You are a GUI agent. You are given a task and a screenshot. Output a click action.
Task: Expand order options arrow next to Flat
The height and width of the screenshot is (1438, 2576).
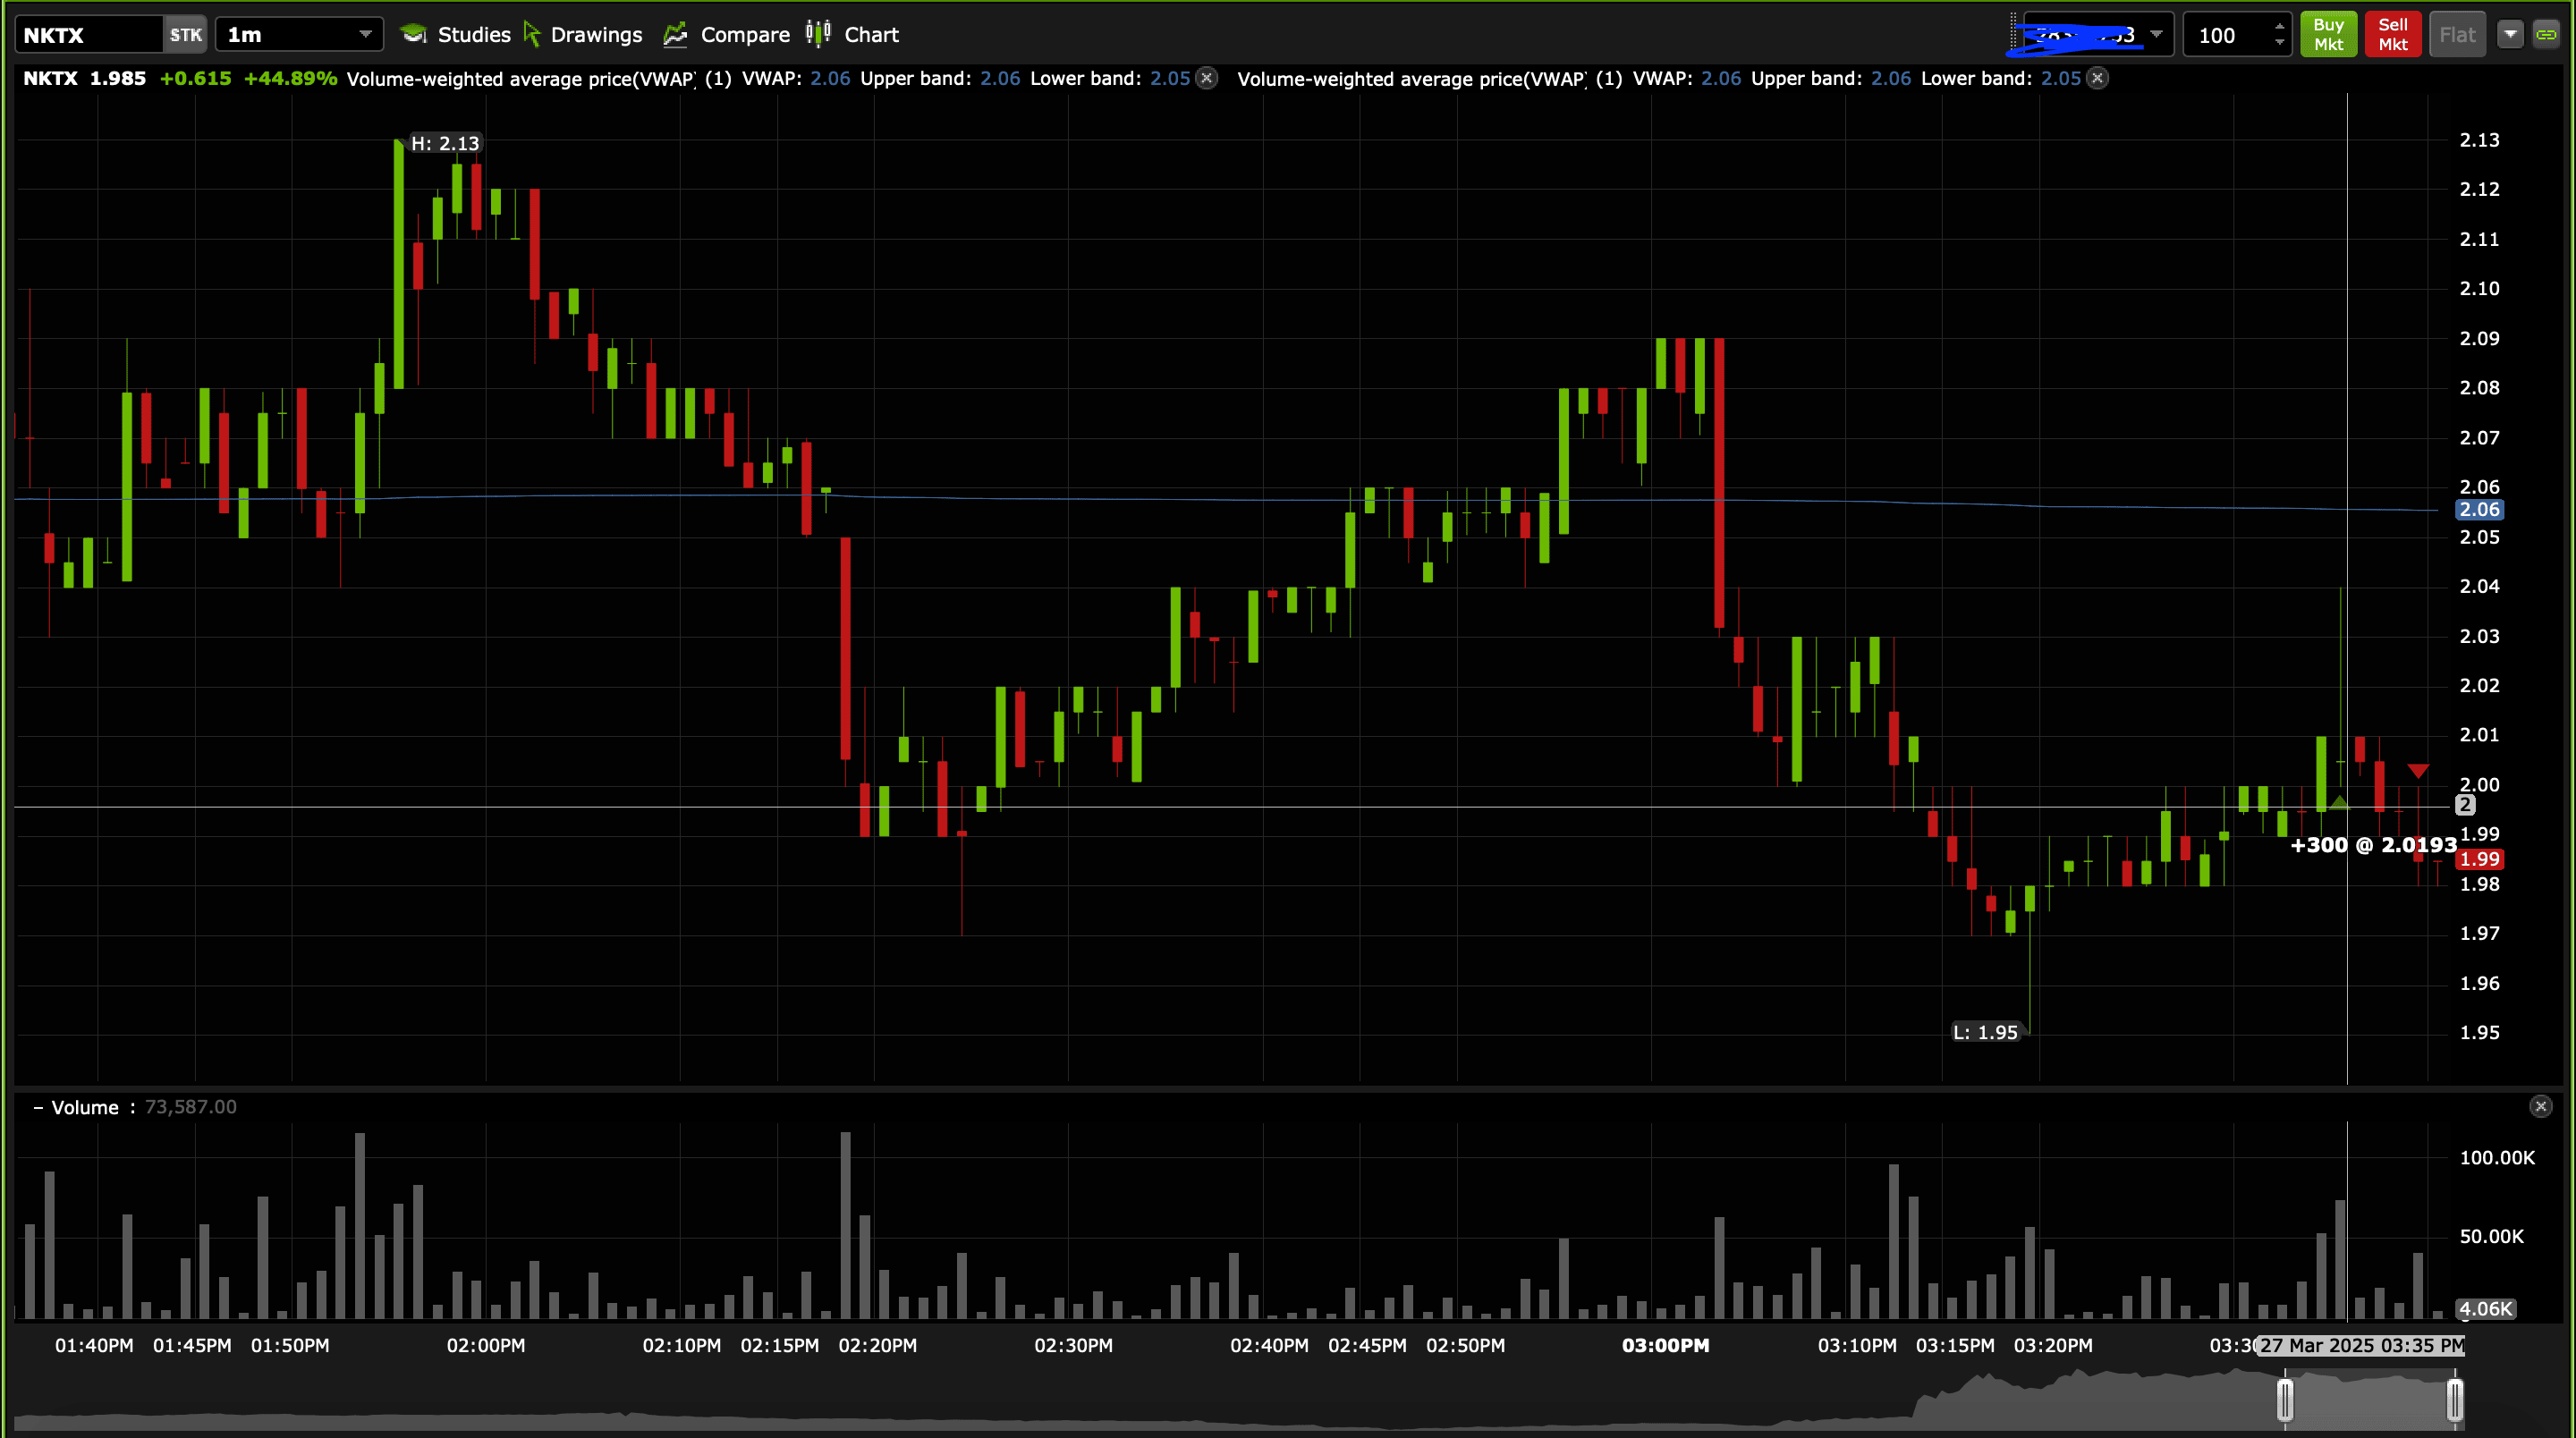(2510, 35)
